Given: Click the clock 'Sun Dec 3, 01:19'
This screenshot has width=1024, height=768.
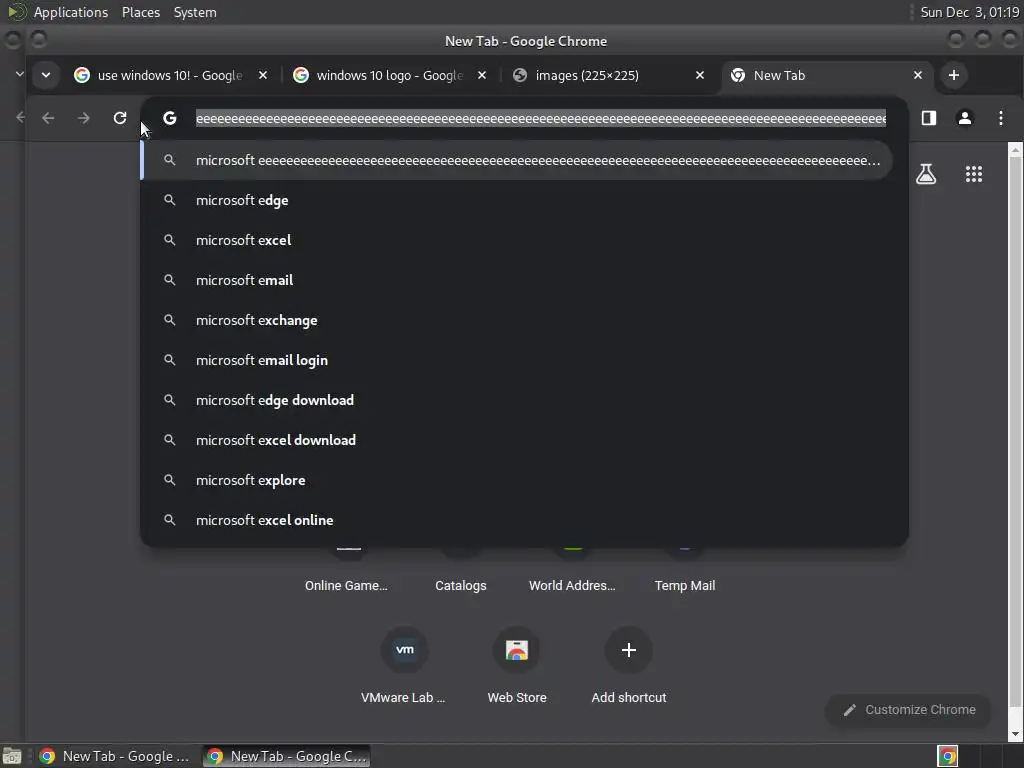Looking at the screenshot, I should [970, 12].
